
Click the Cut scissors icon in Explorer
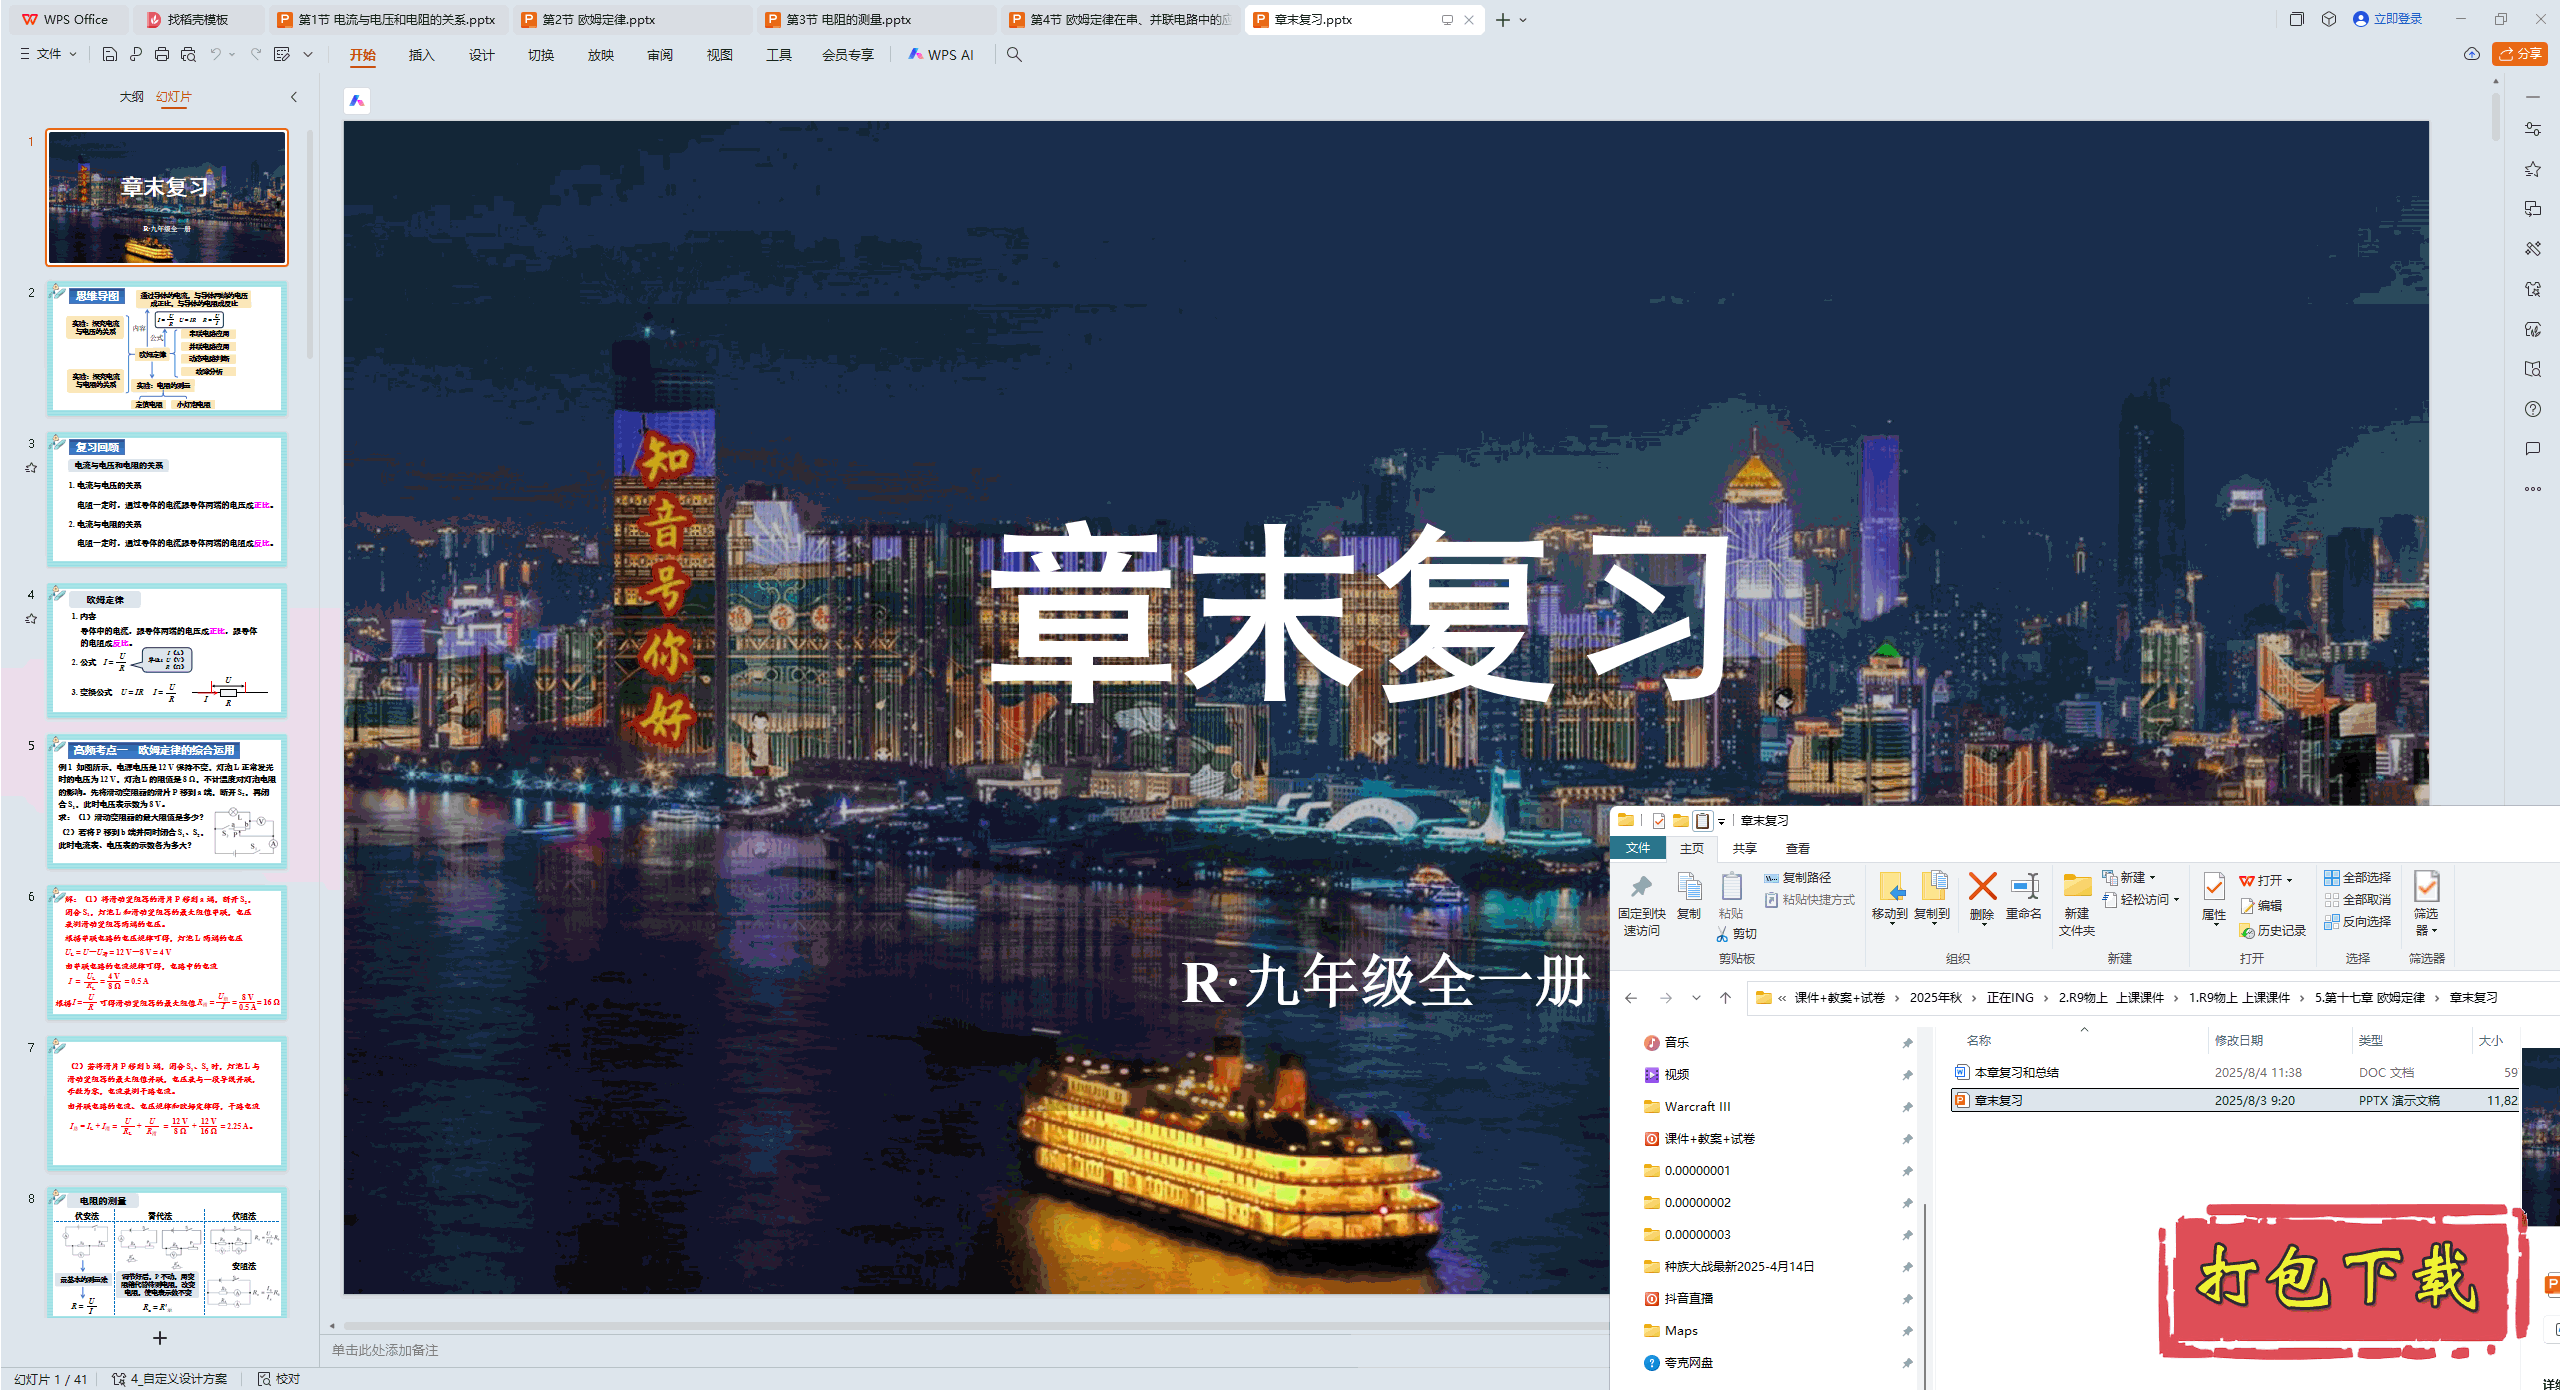tap(1722, 934)
